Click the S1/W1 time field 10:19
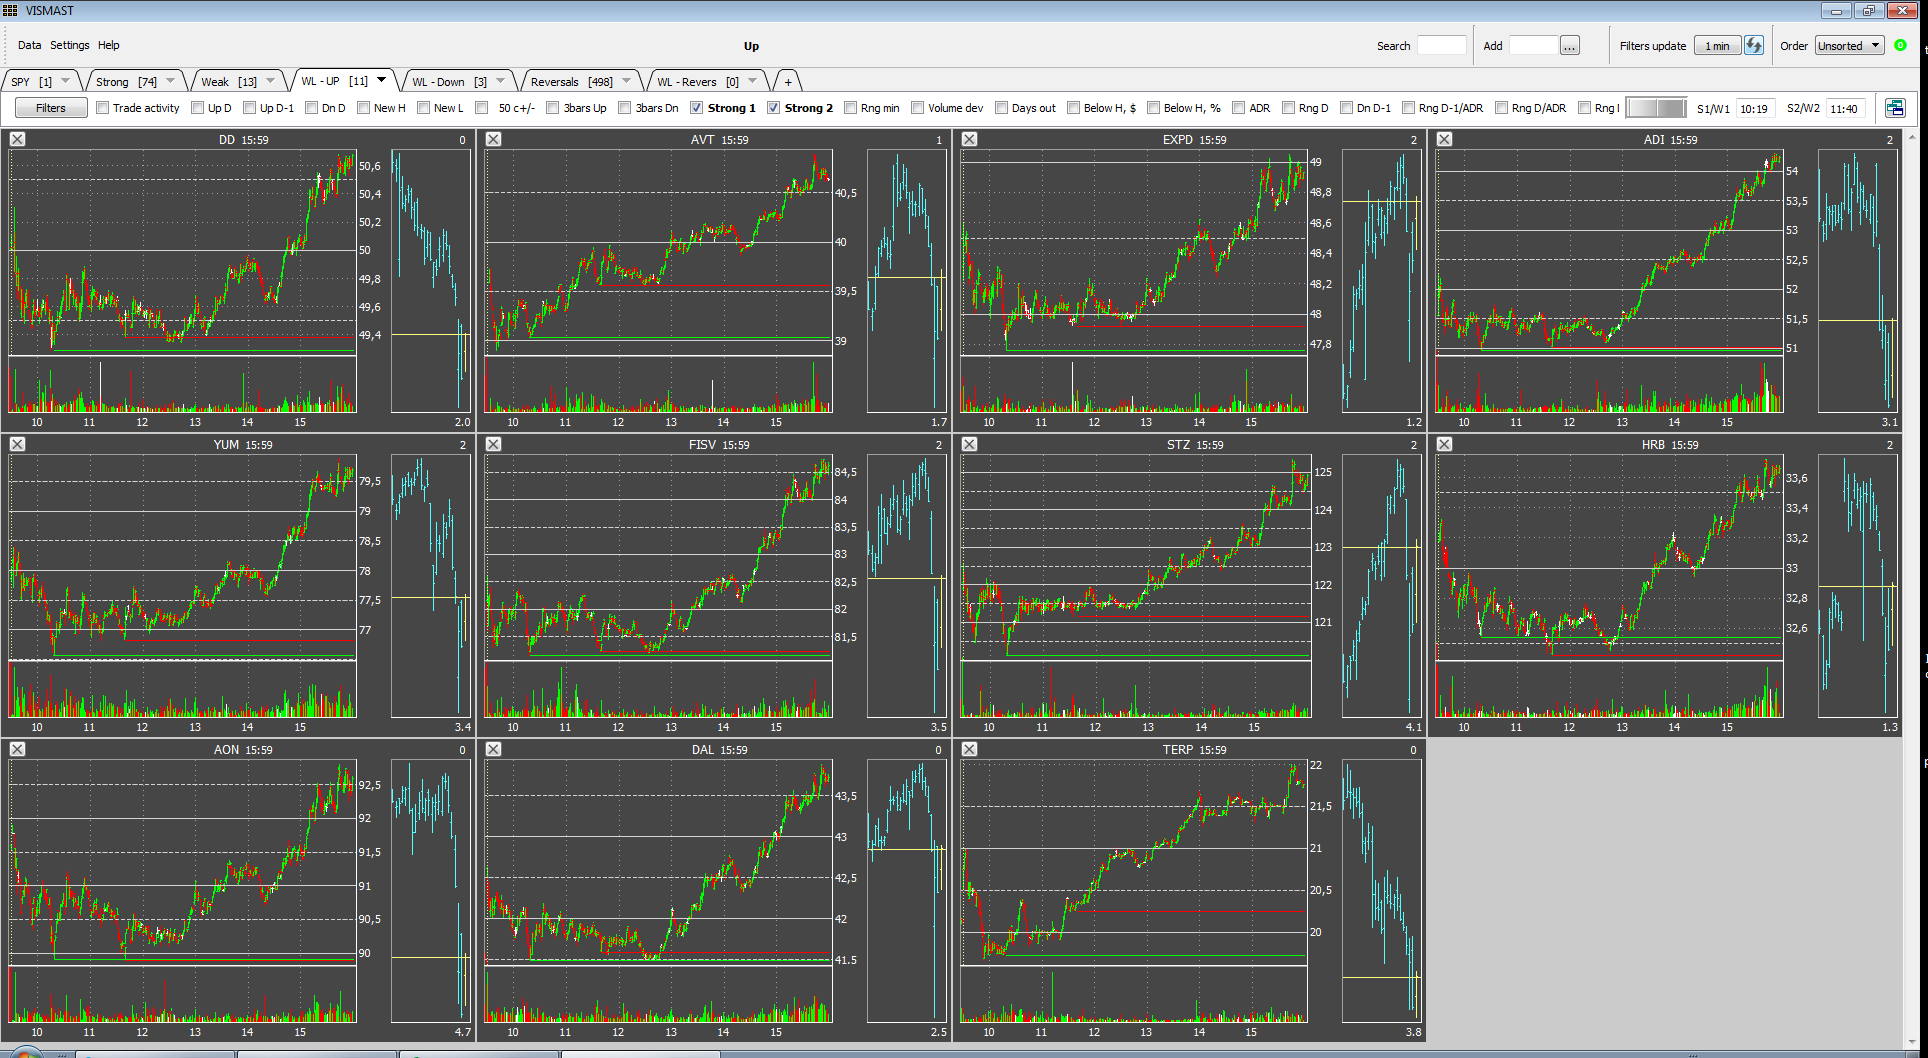 tap(1756, 109)
